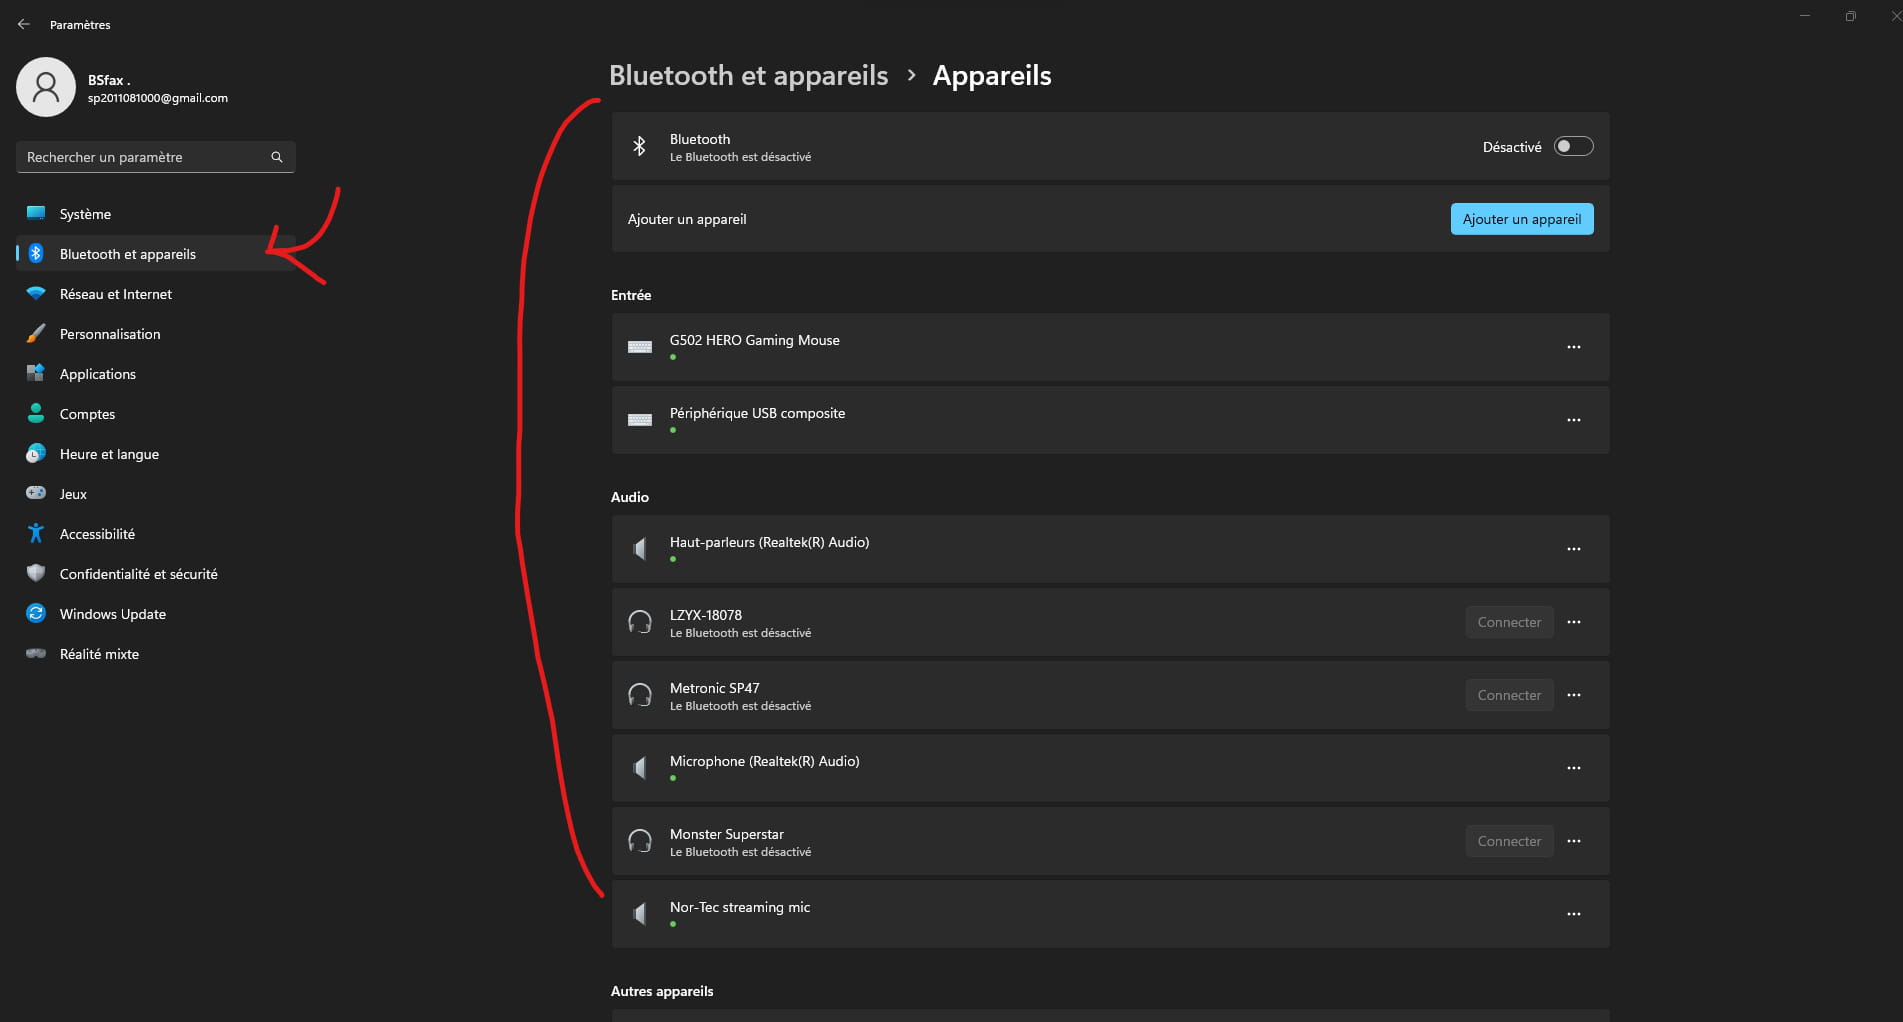
Task: Select Jeux in the sidebar
Action: (73, 494)
